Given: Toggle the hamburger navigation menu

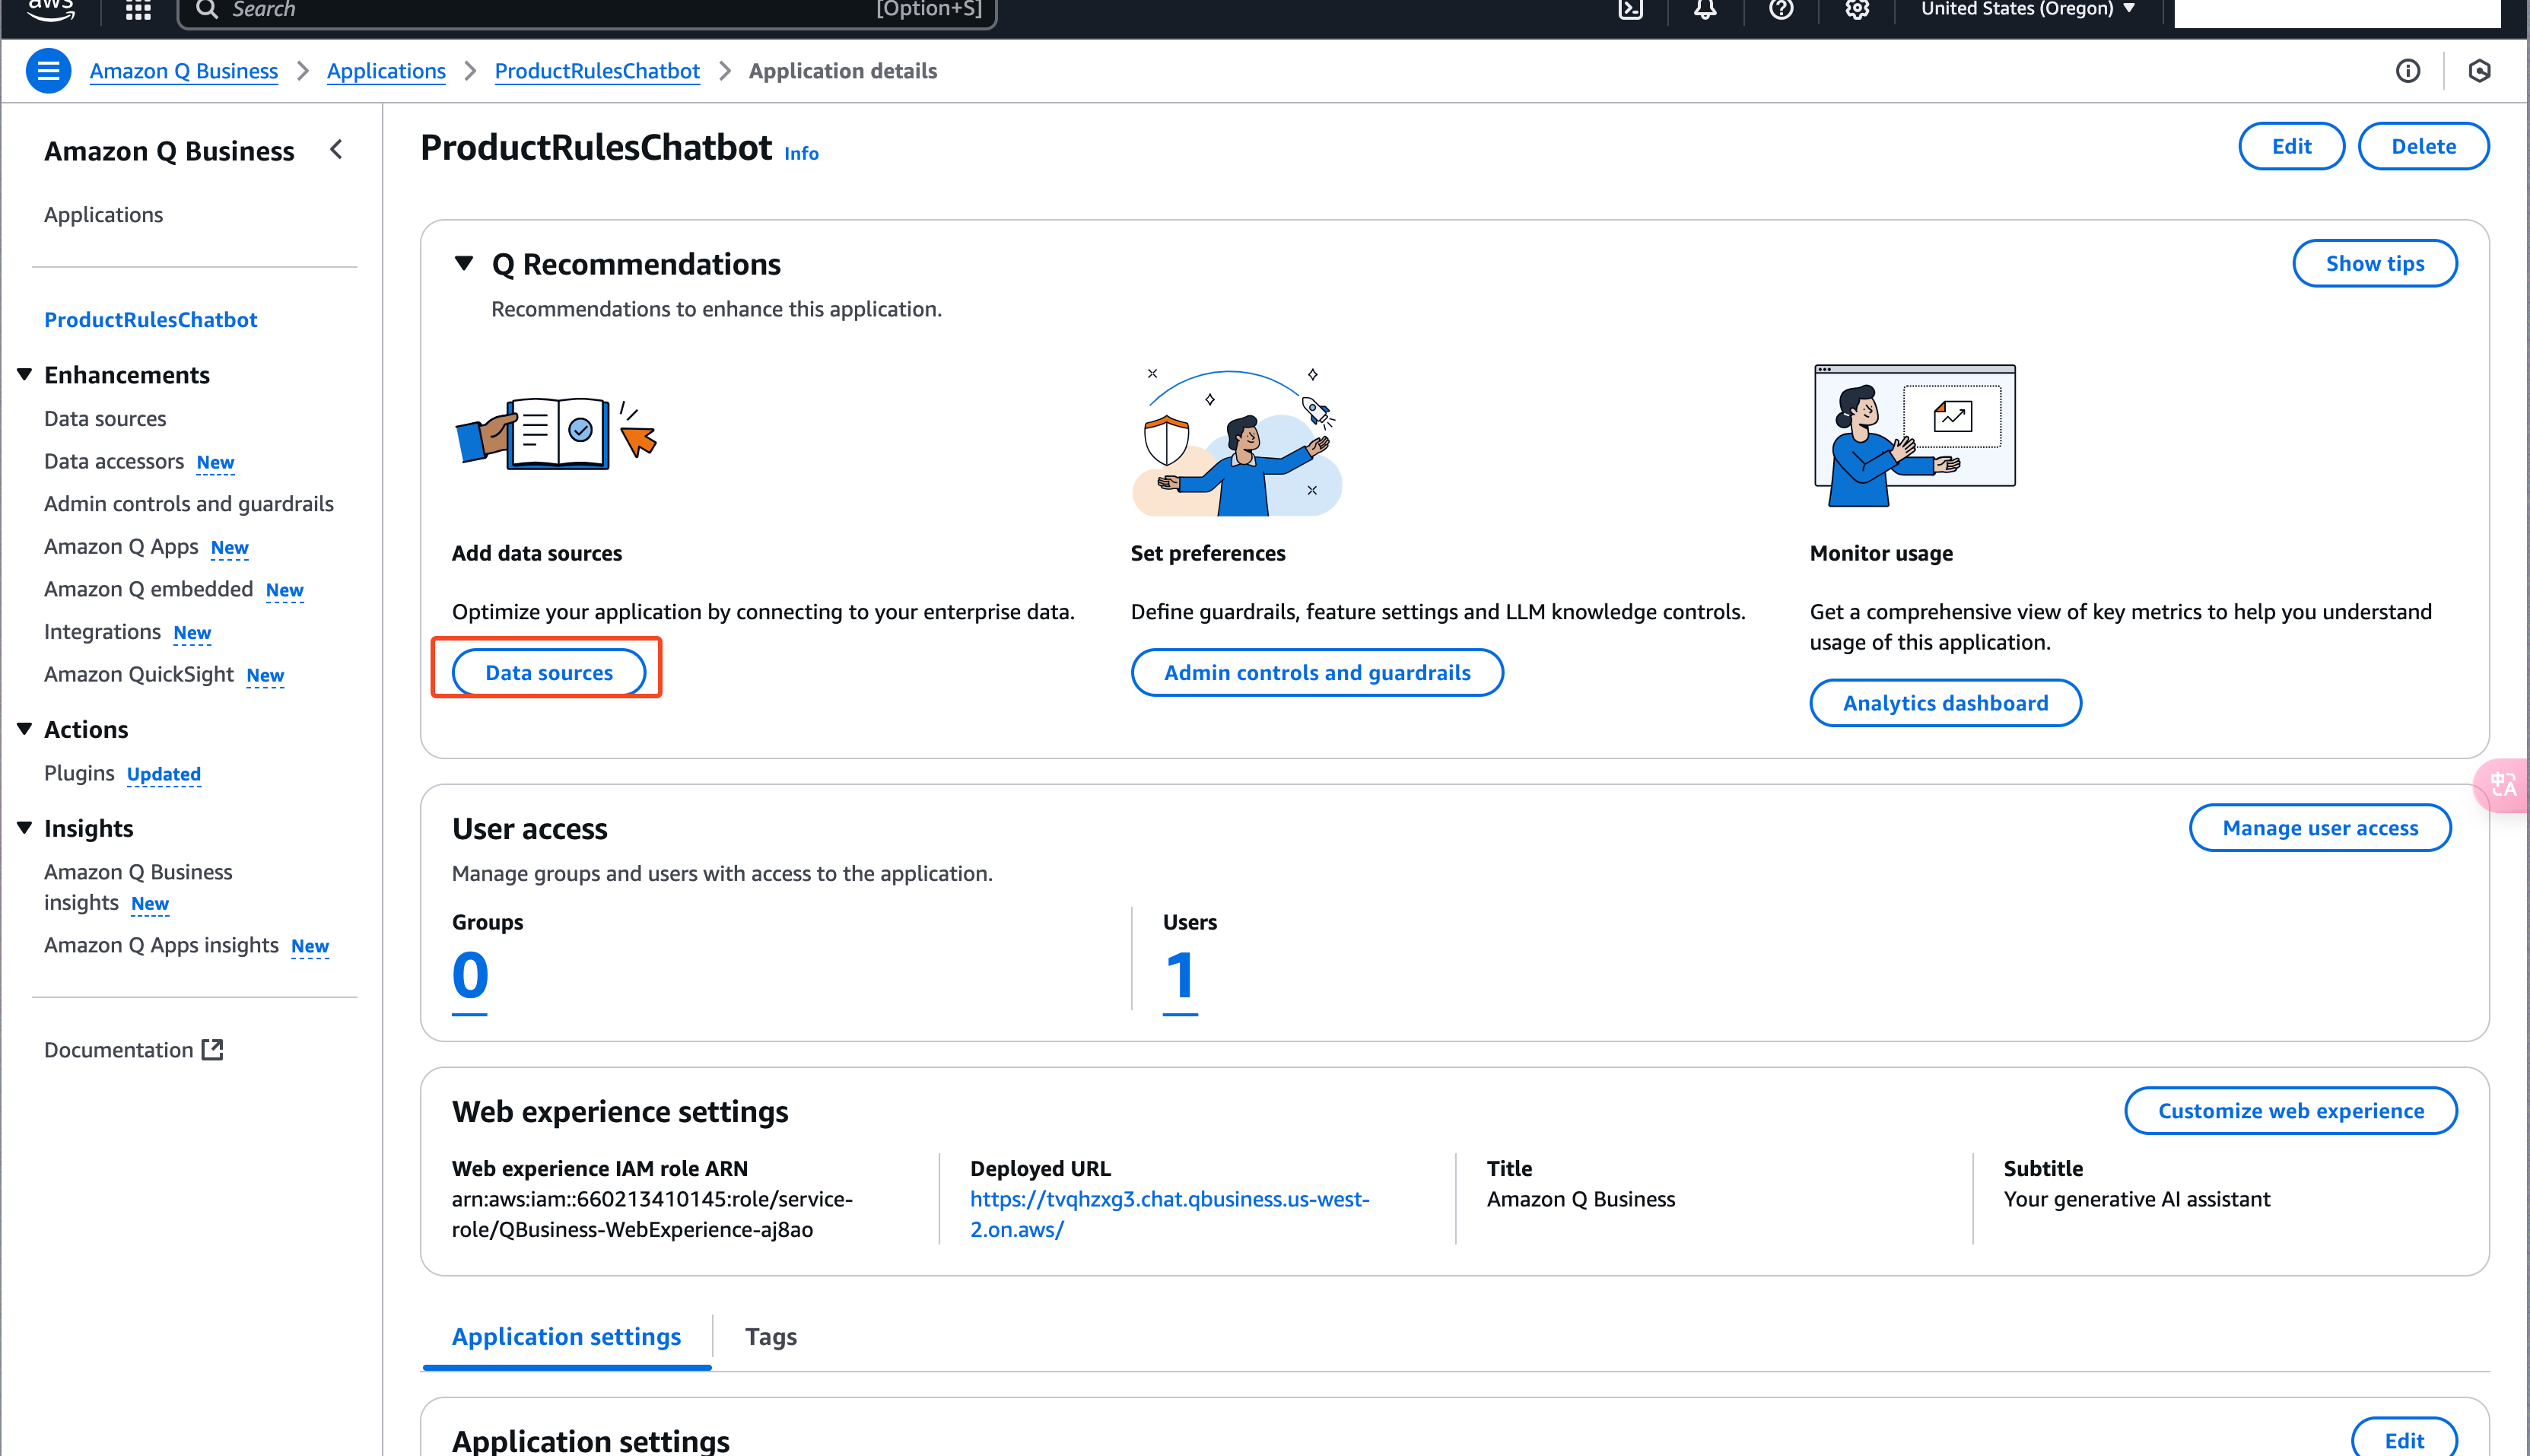Looking at the screenshot, I should [x=48, y=71].
